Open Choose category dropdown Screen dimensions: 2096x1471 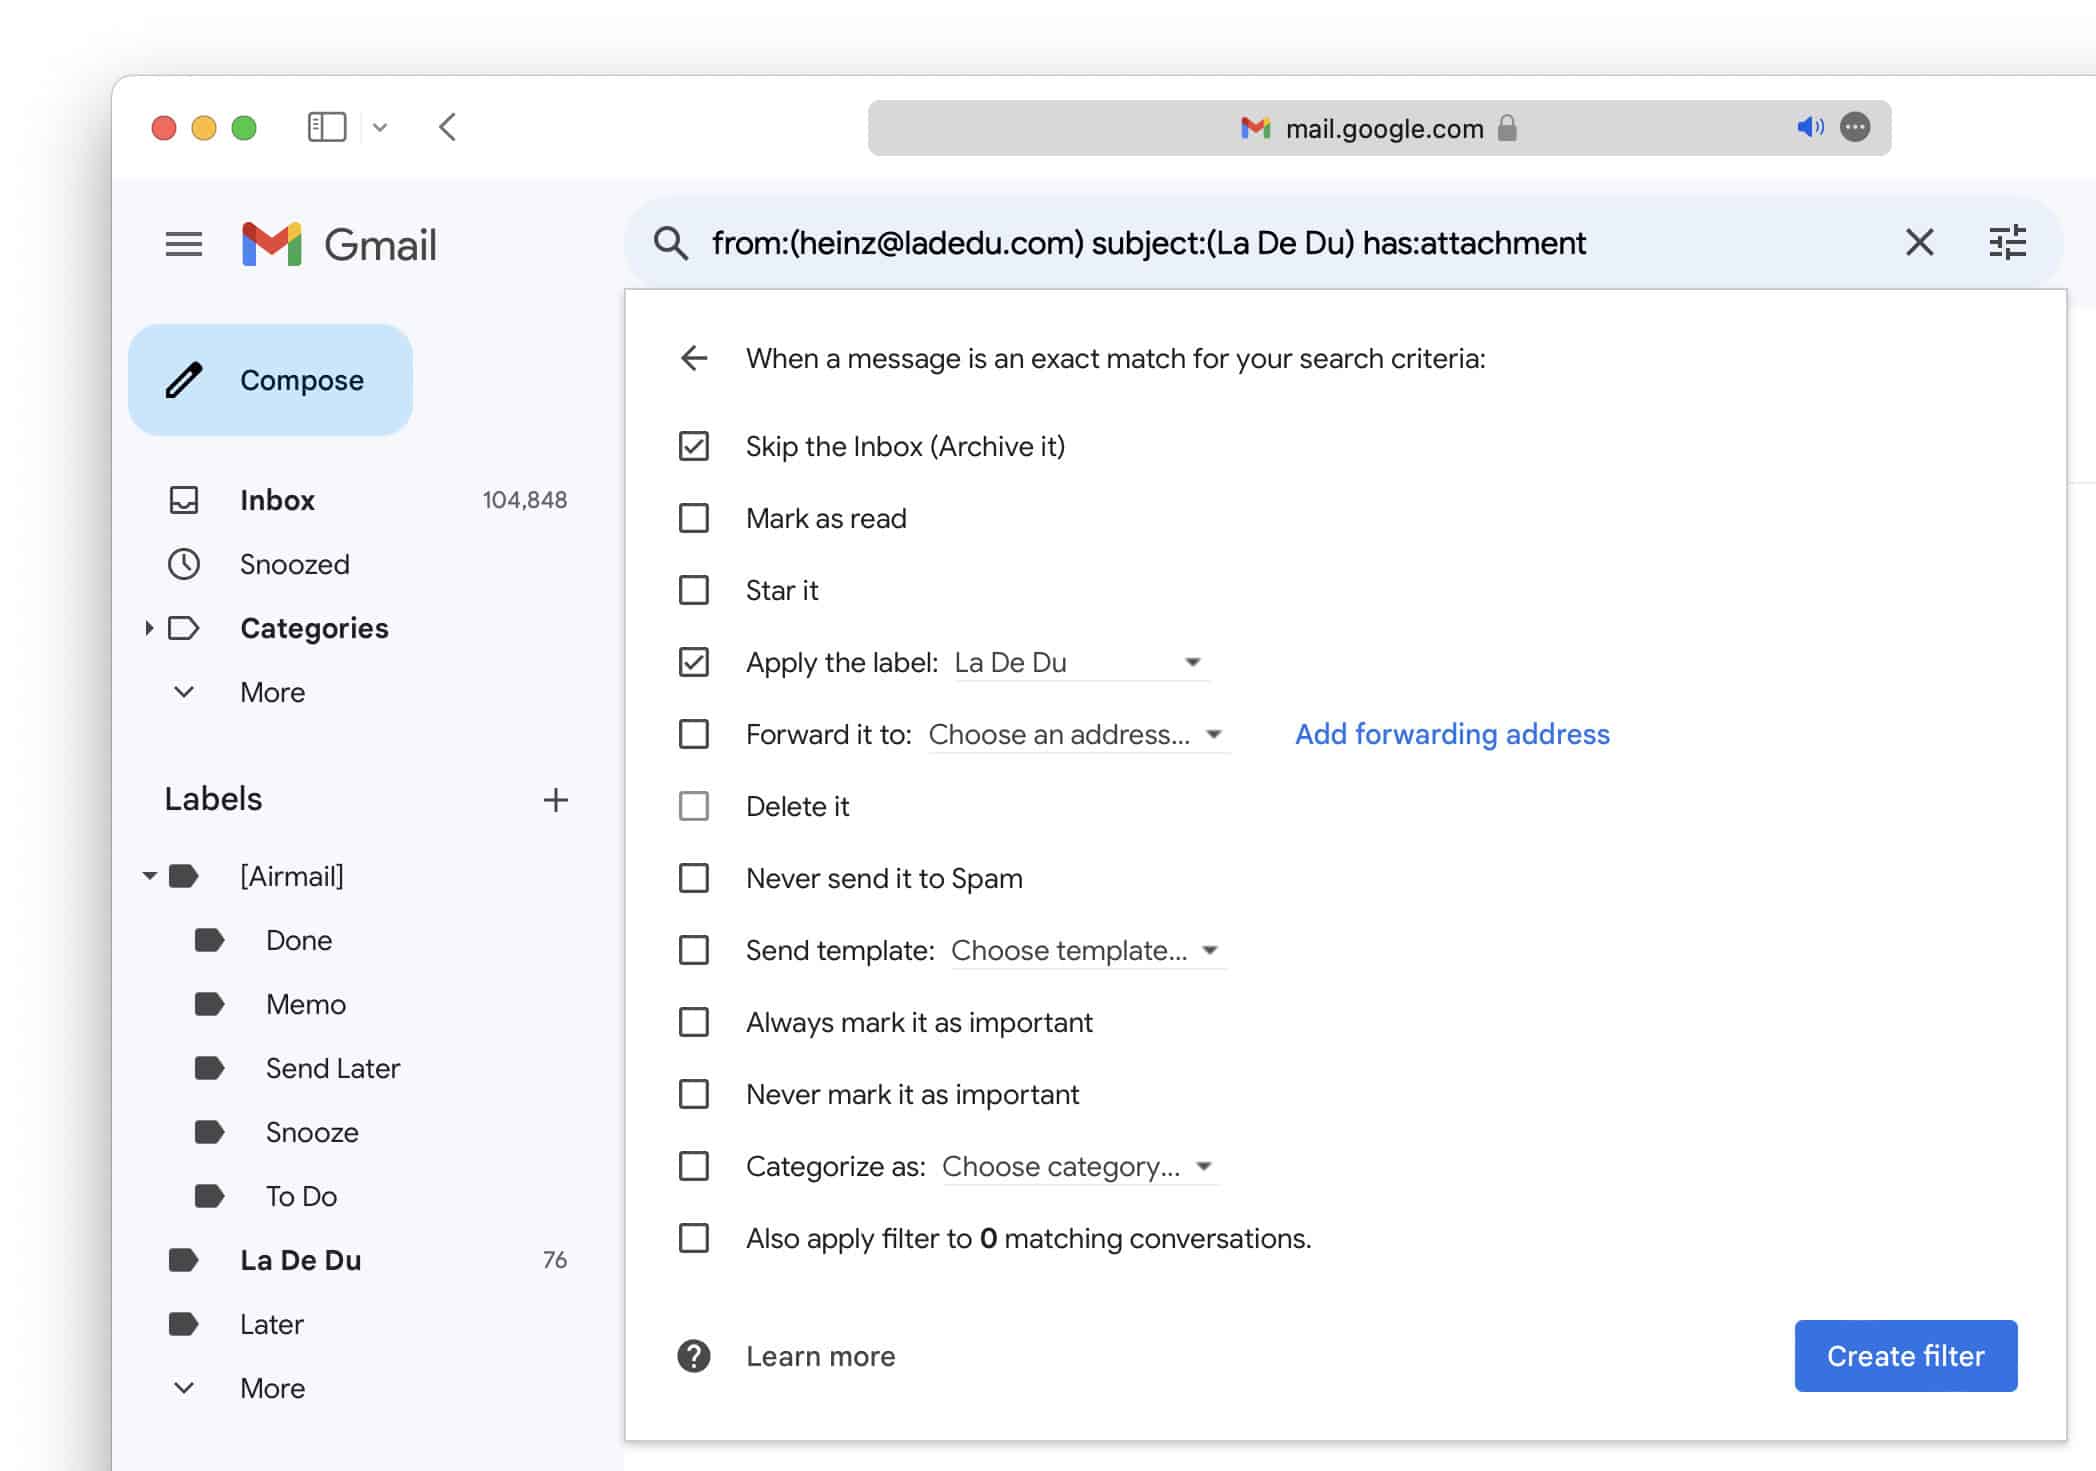coord(1080,1166)
